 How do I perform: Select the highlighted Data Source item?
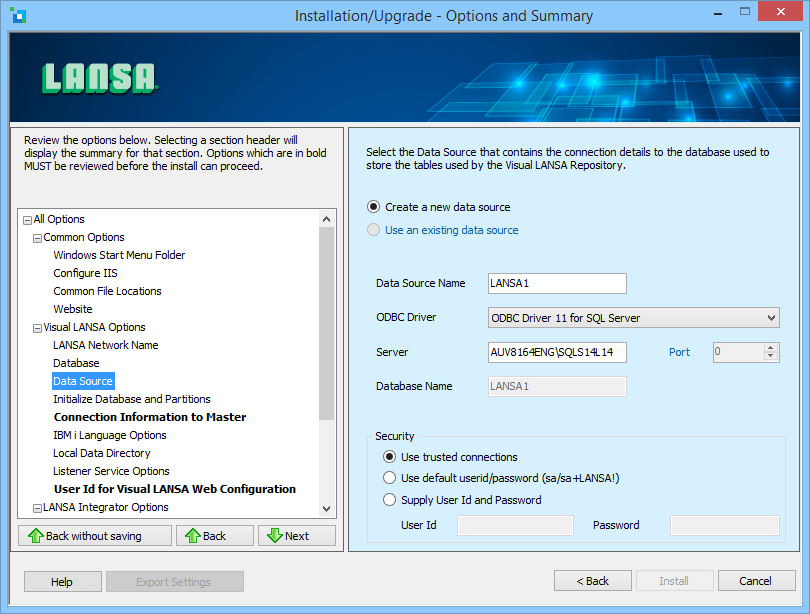tap(83, 381)
